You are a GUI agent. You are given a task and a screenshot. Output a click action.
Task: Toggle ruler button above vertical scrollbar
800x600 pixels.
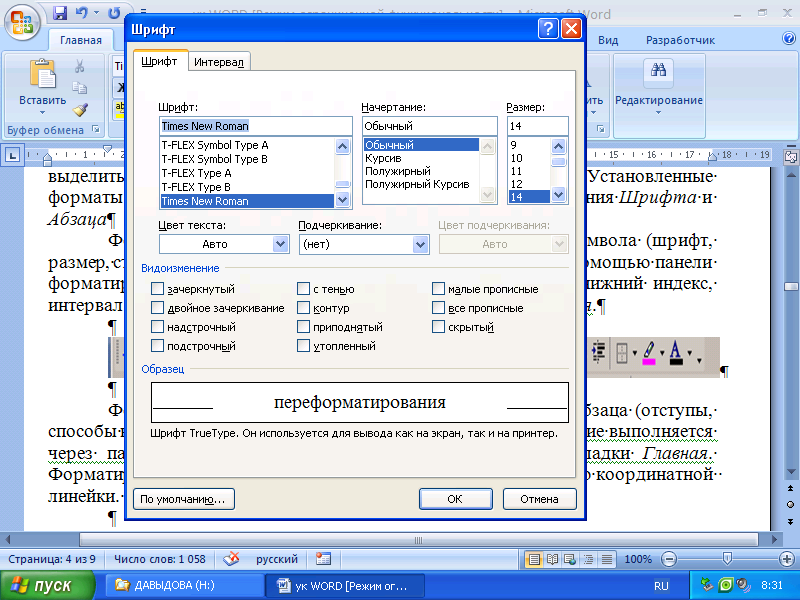point(791,157)
